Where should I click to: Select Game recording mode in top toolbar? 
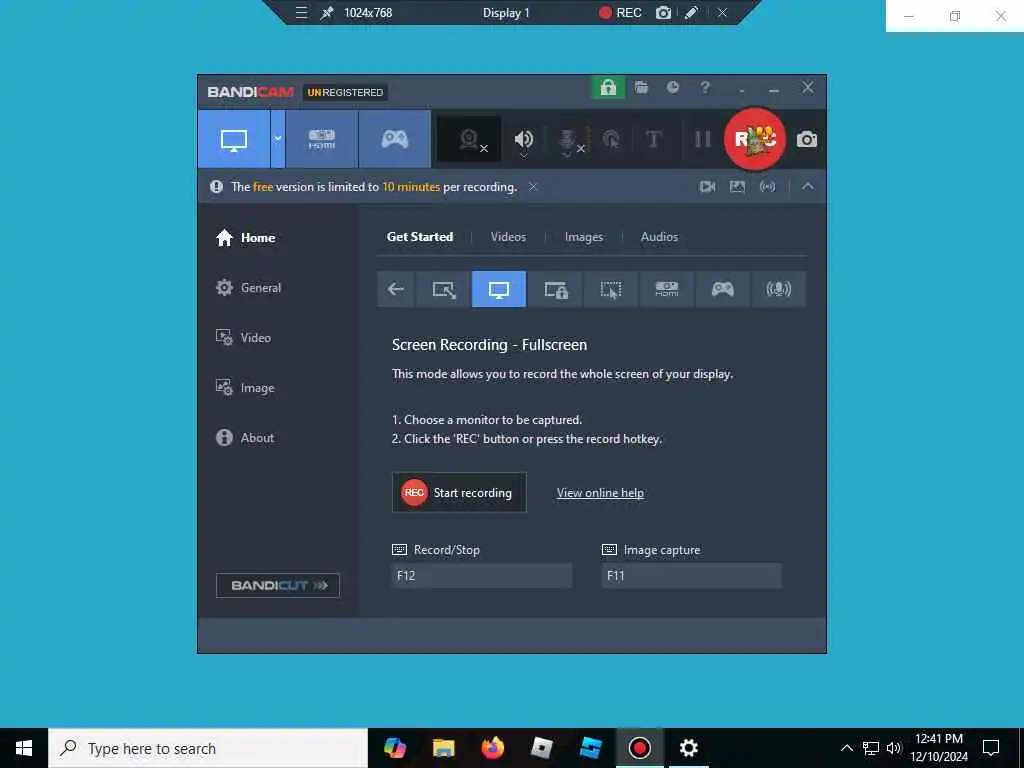click(394, 139)
